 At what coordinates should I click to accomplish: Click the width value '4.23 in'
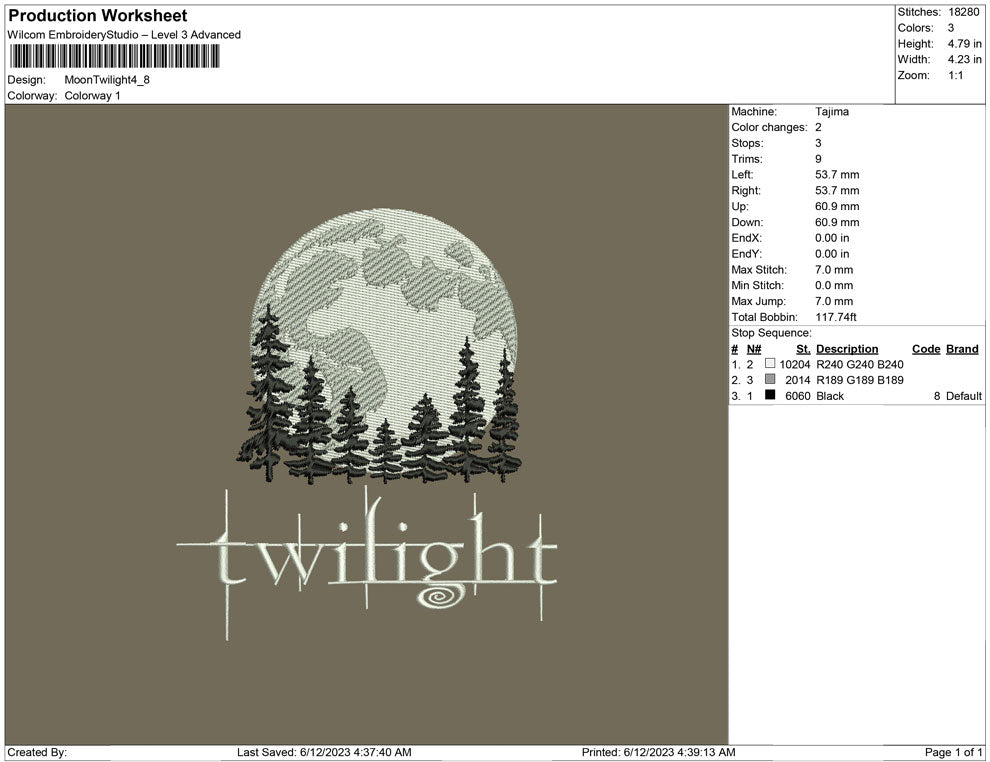[964, 59]
